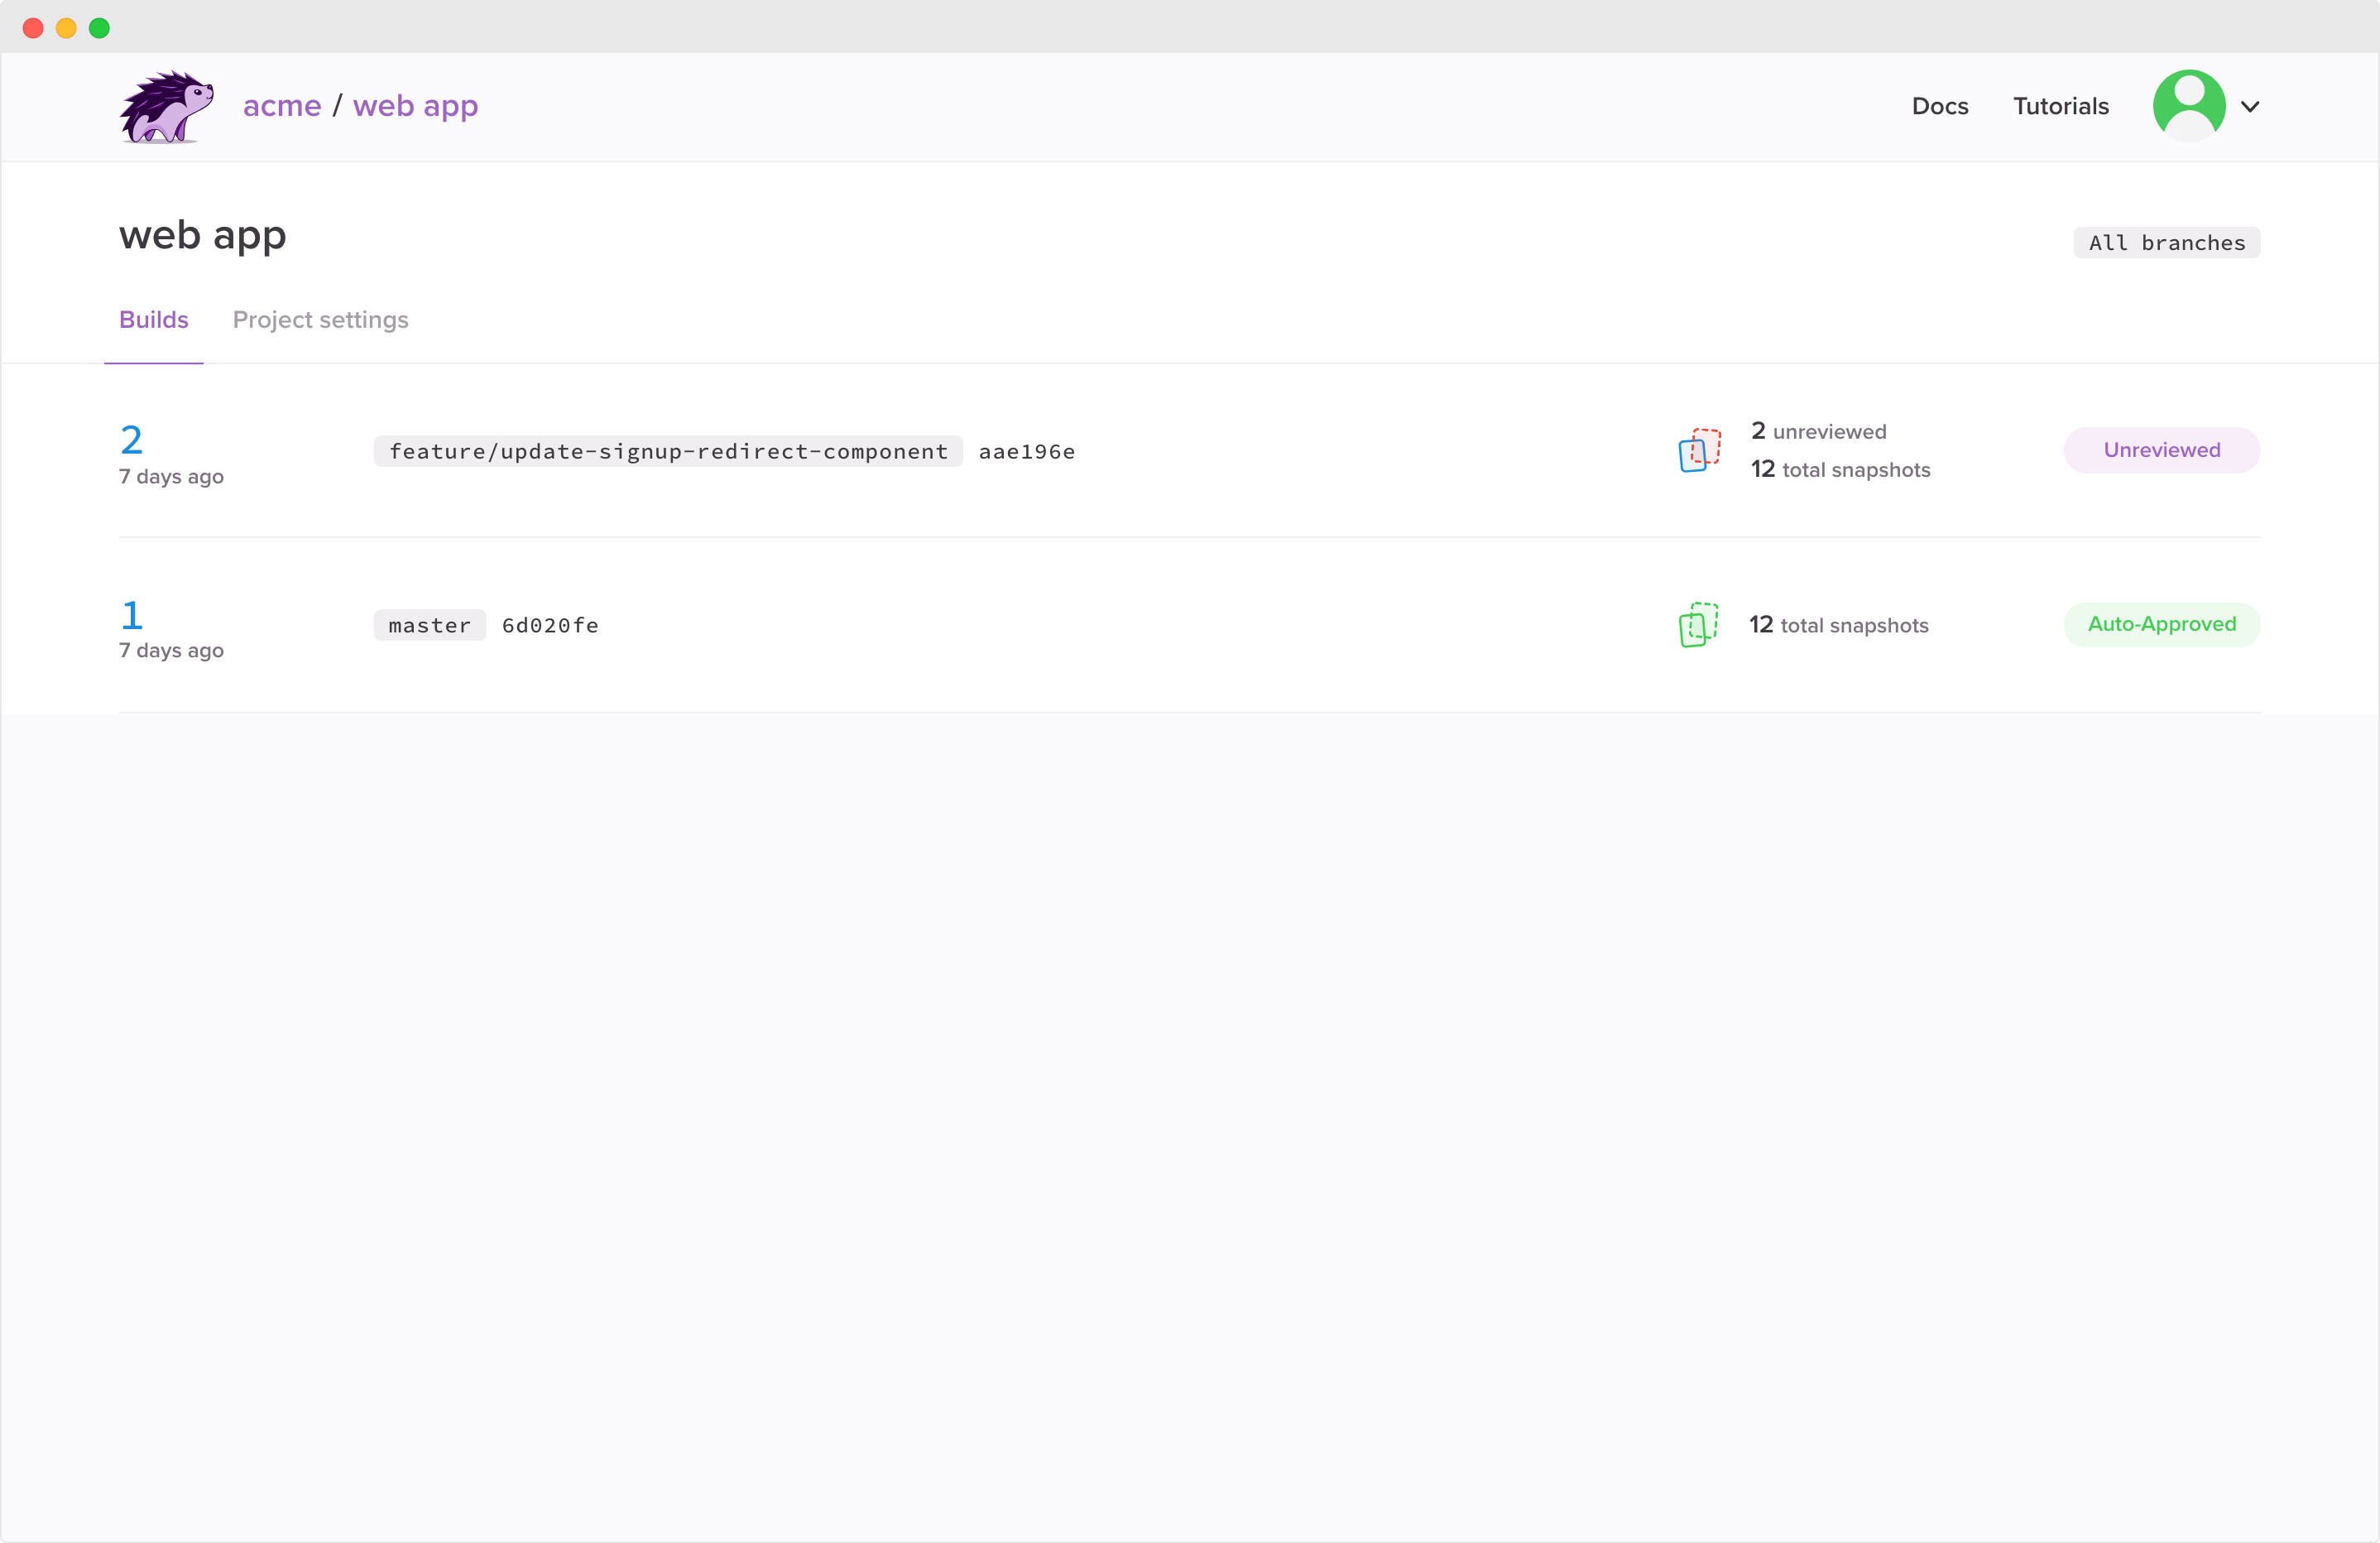This screenshot has height=1543, width=2380.
Task: Click the master branch label
Action: [x=429, y=626]
